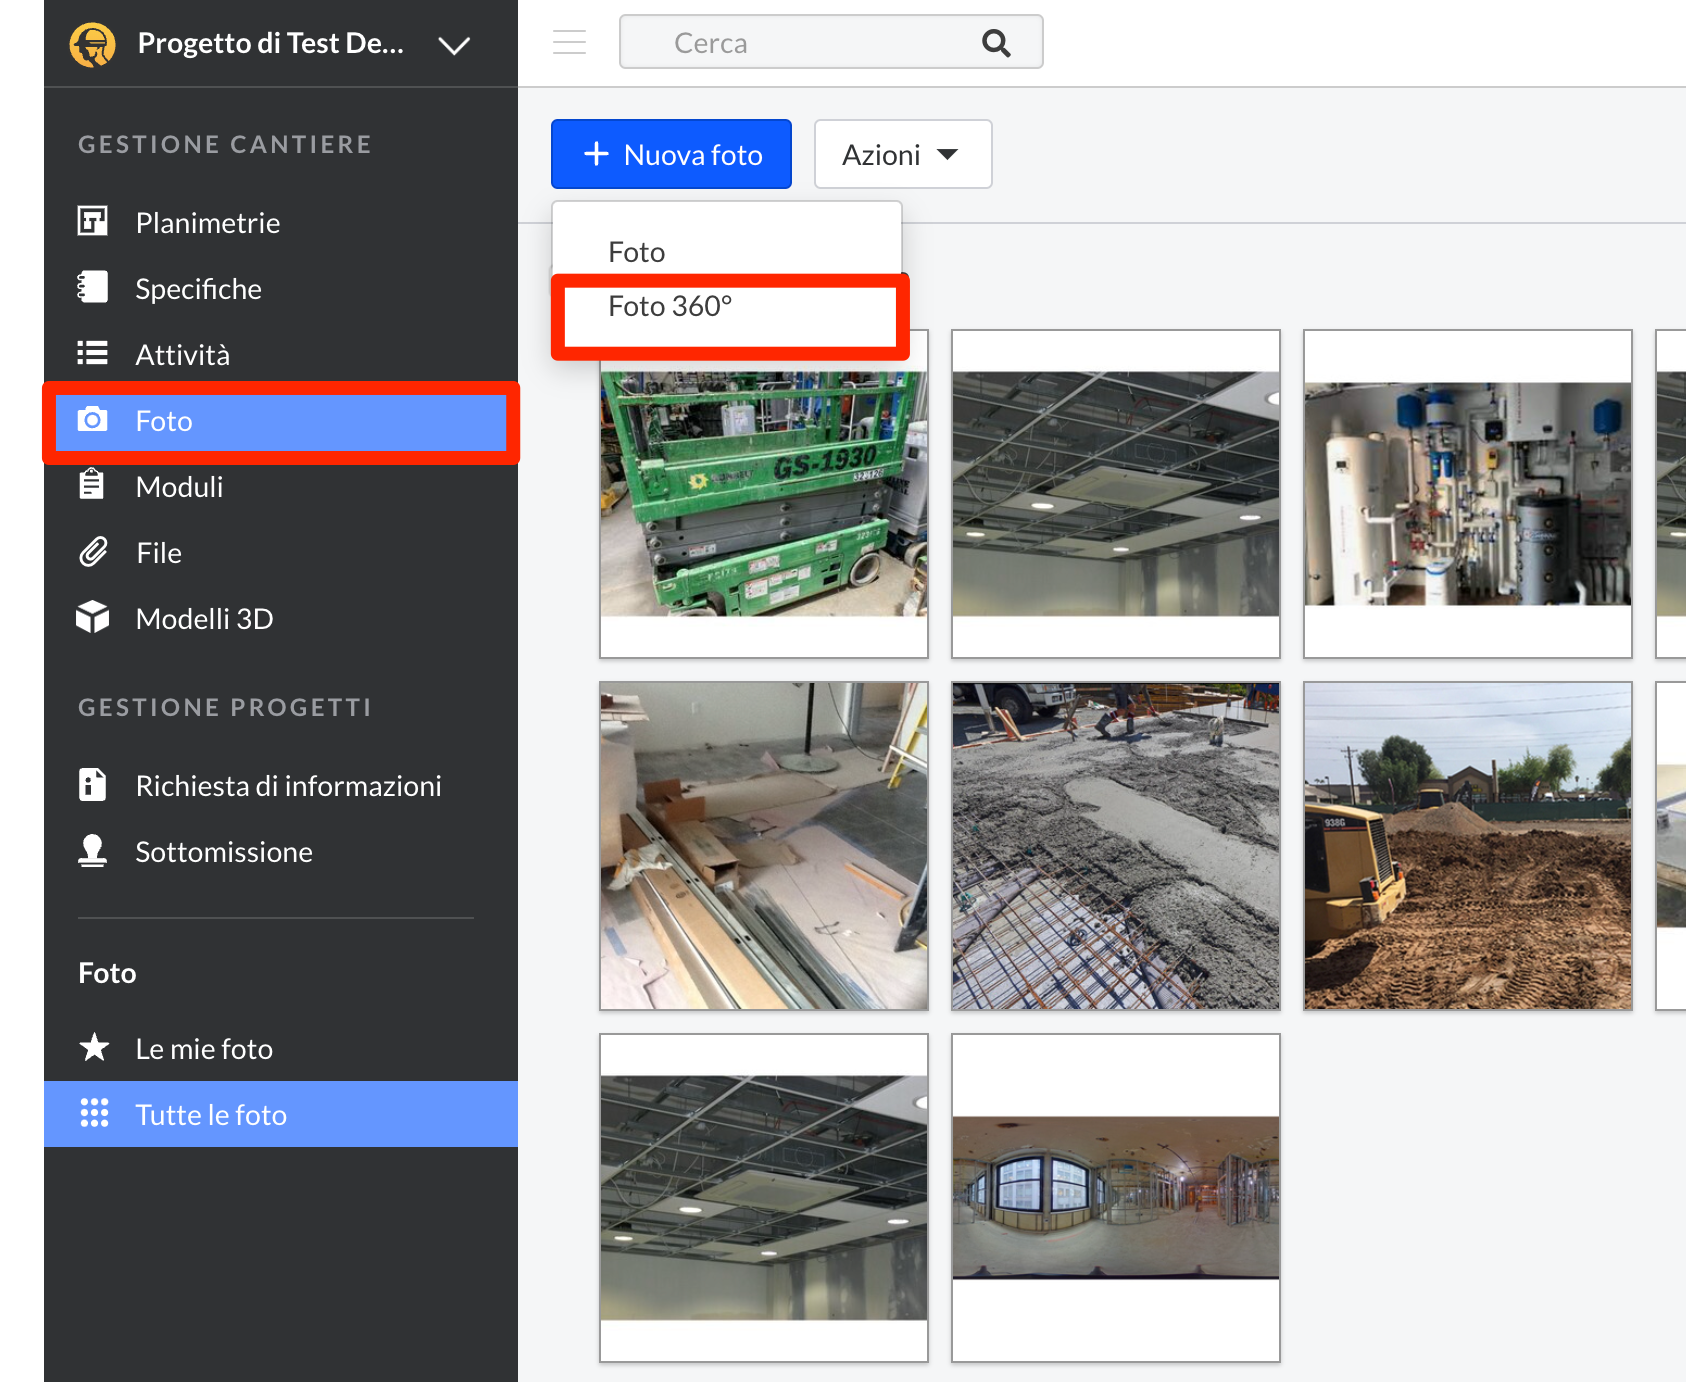The width and height of the screenshot is (1686, 1382).
Task: Open the yellow bulldozer dirt photo
Action: pyautogui.click(x=1468, y=846)
